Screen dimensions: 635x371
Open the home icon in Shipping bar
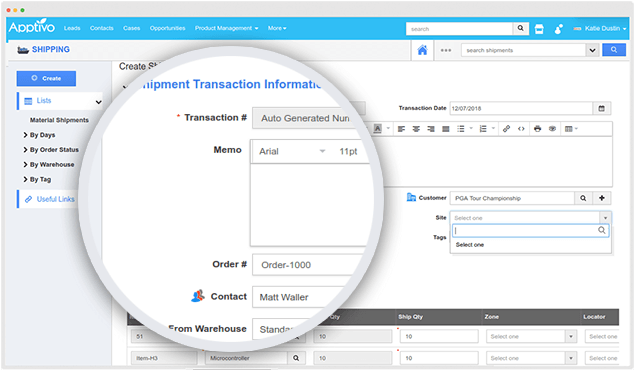pos(422,50)
